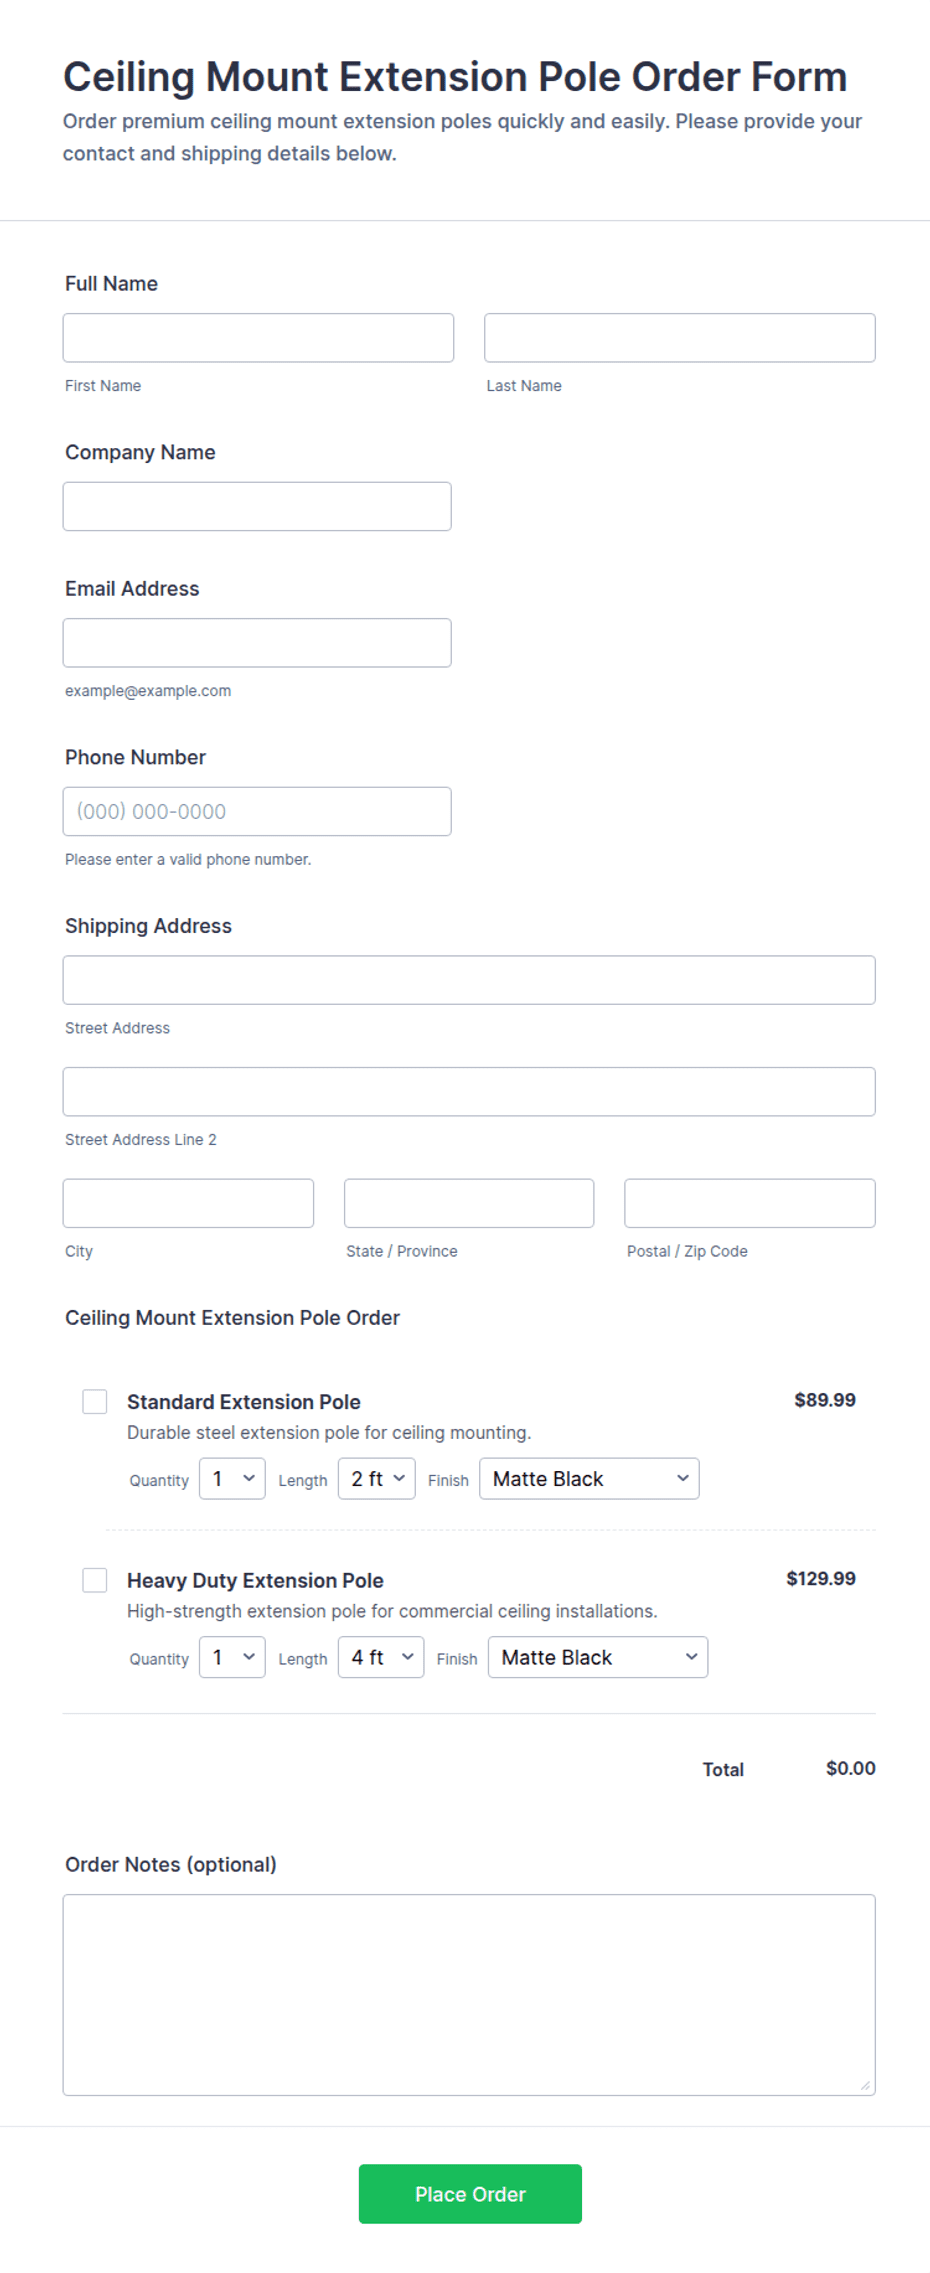
Task: Open Heavy Duty Length dropdown showing 4 ft
Action: [x=381, y=1657]
